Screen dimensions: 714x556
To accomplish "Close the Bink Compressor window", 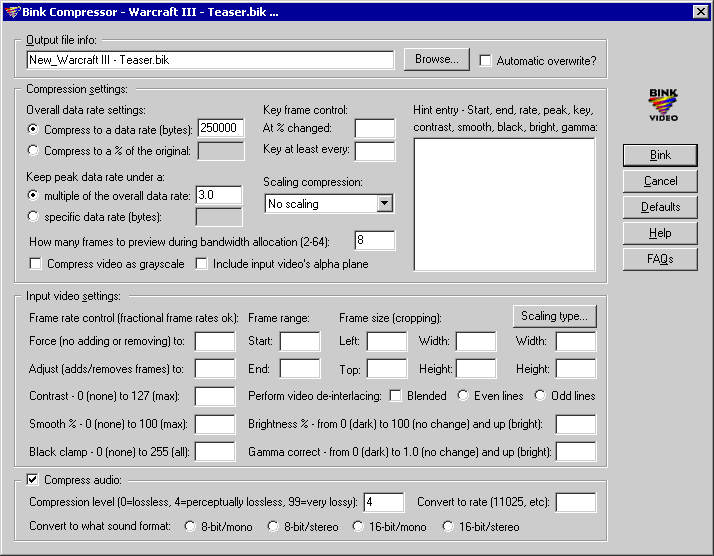I will 700,12.
